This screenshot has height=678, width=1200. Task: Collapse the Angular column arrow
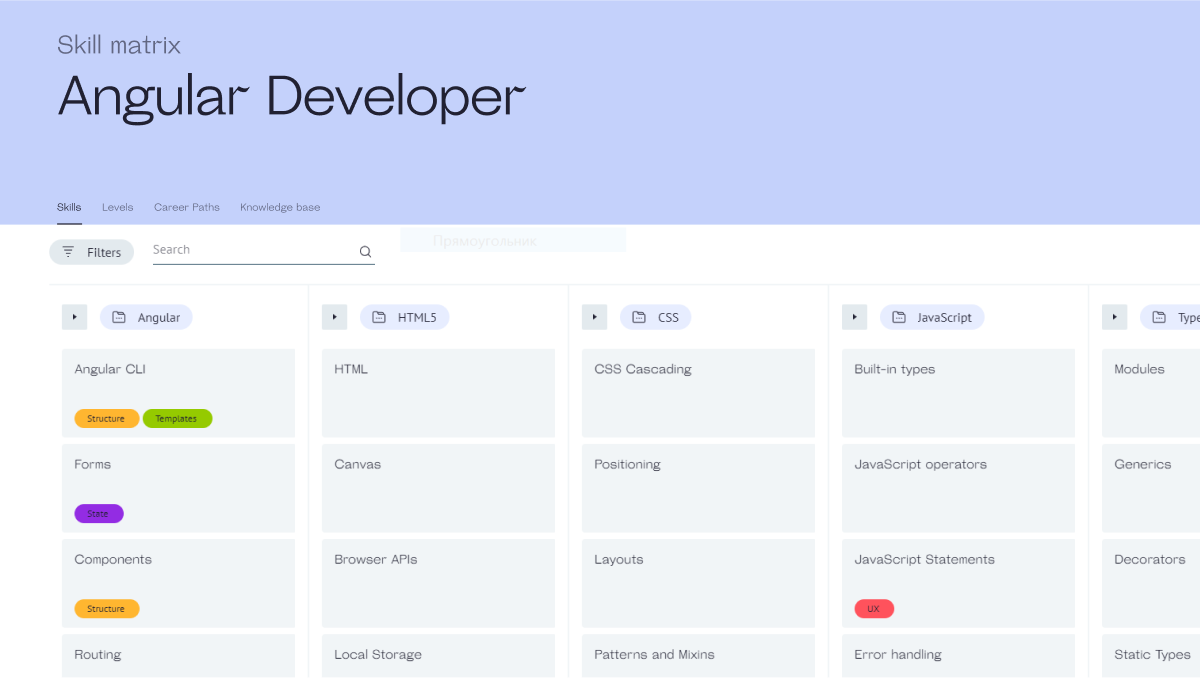[74, 317]
